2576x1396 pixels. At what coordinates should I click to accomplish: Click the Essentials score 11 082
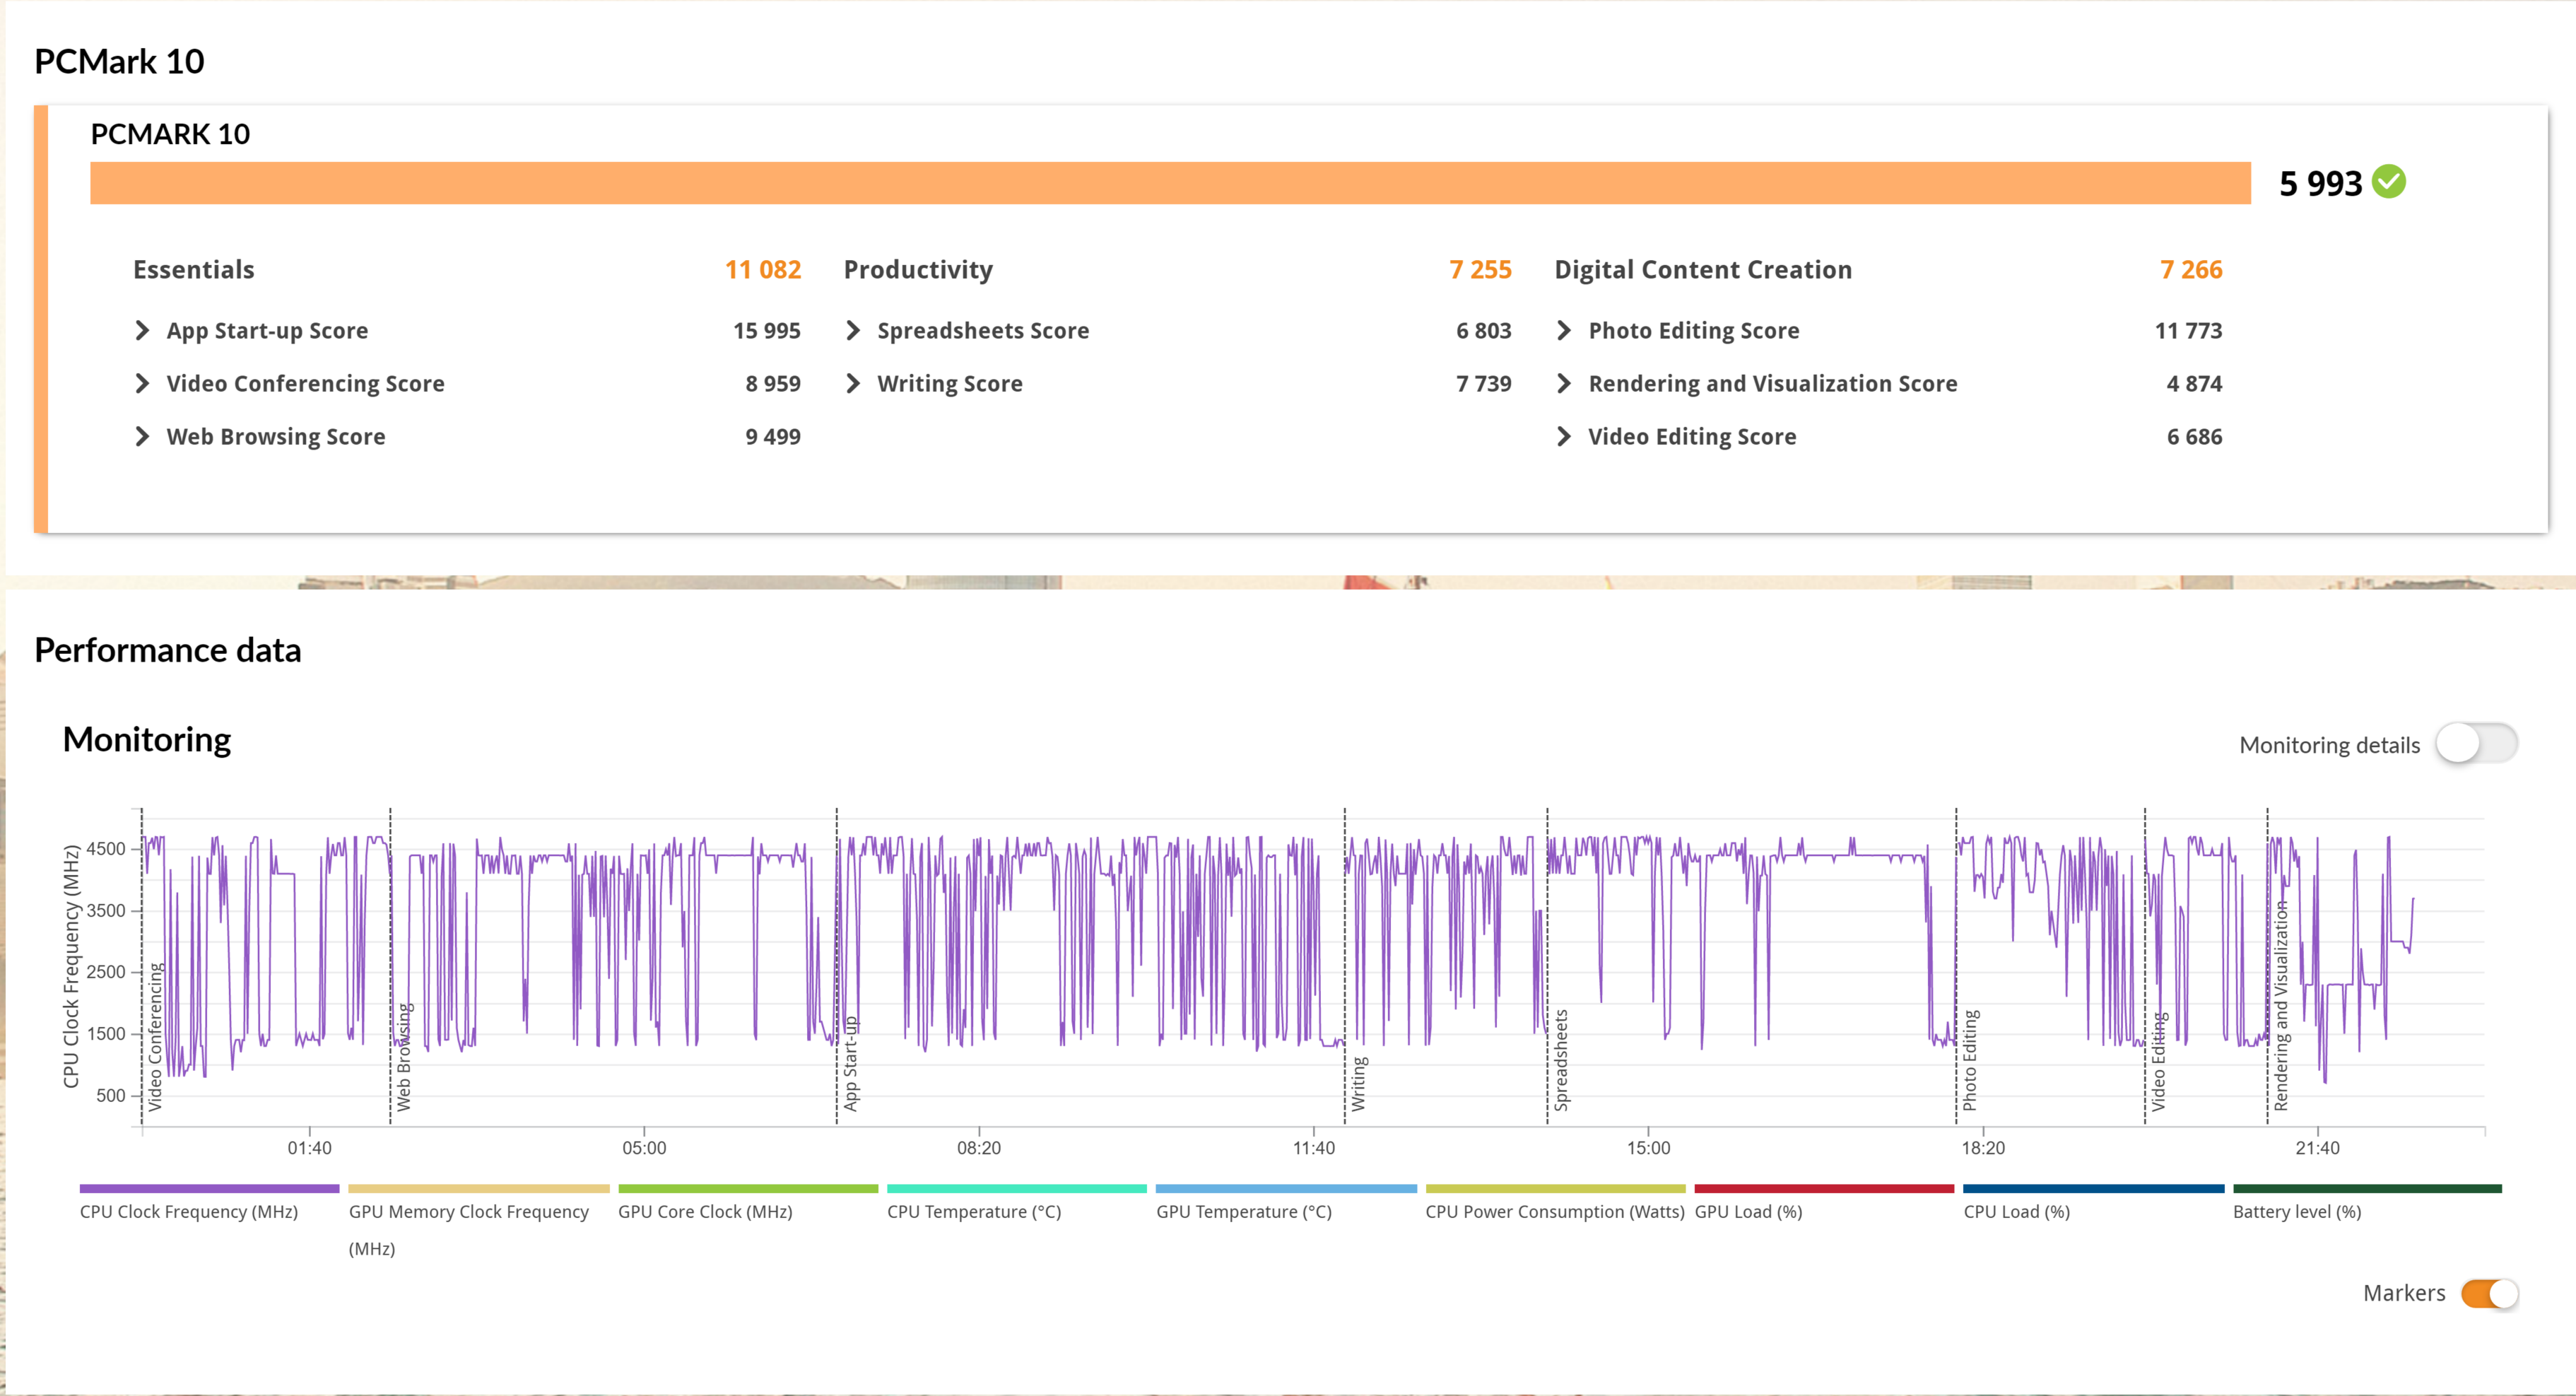tap(763, 270)
